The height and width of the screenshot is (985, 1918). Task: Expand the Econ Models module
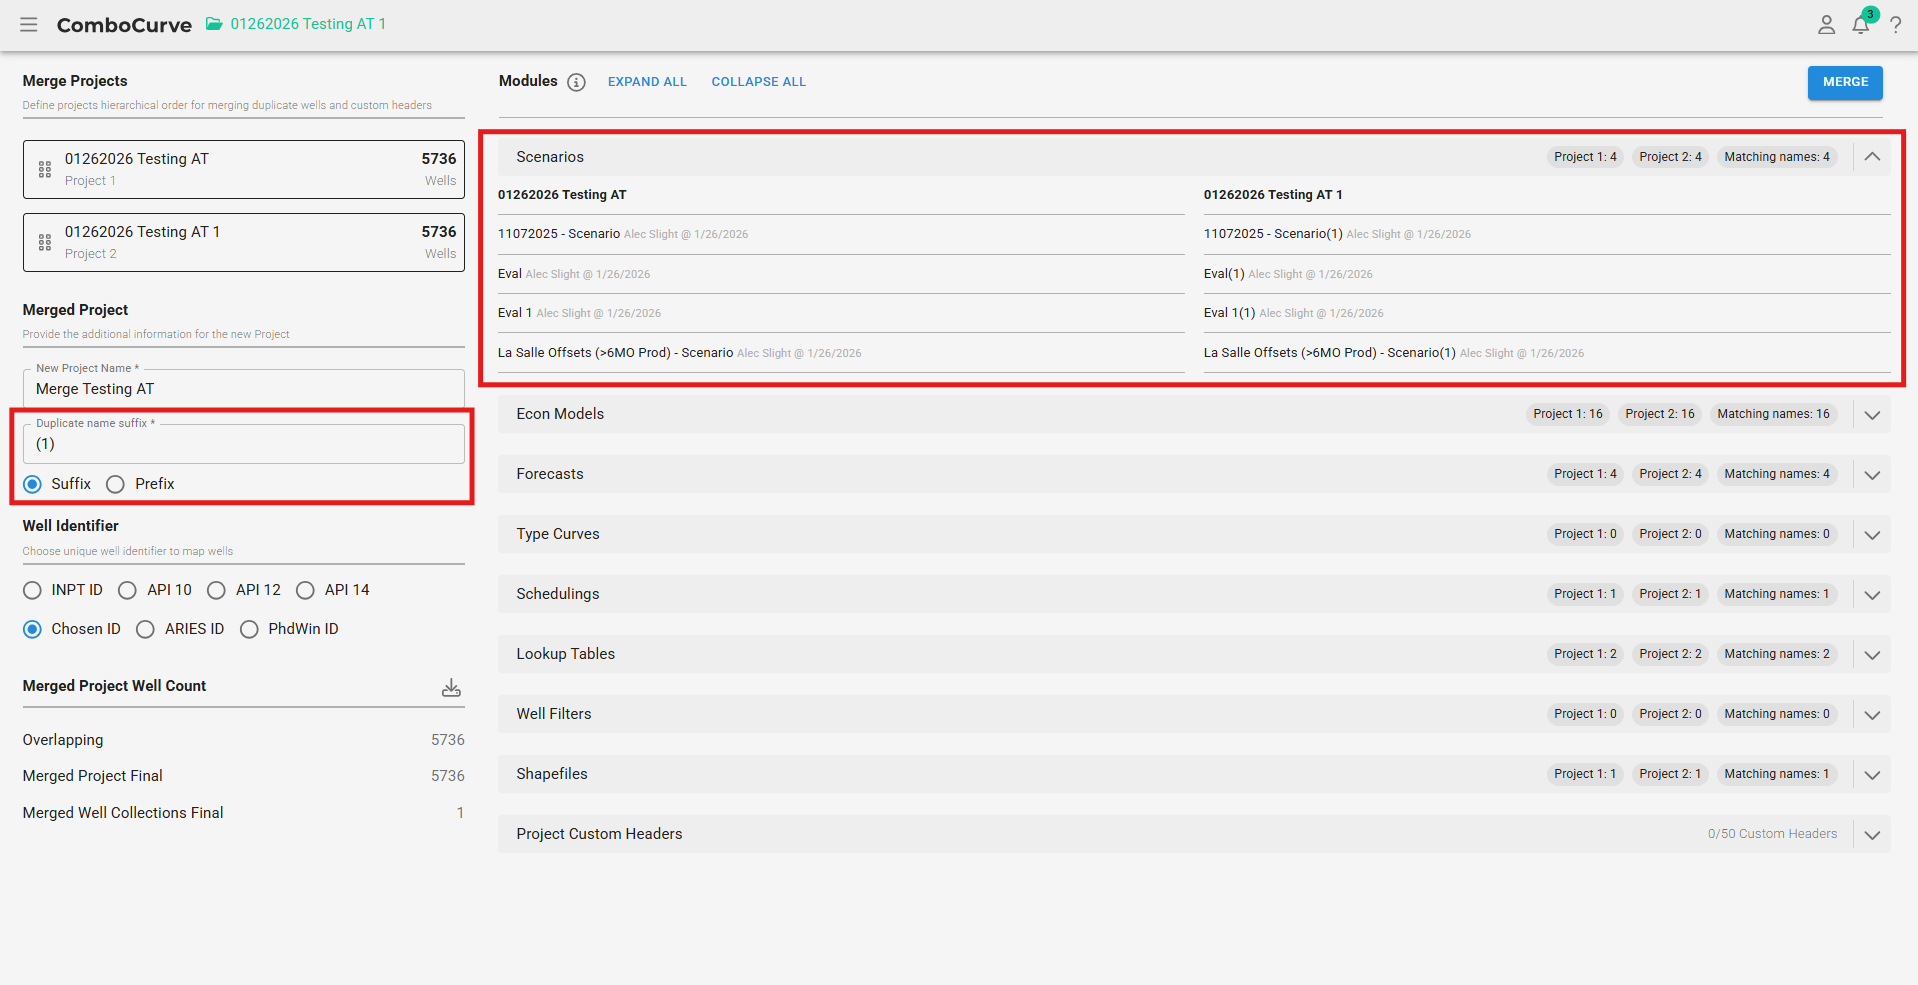point(1872,415)
